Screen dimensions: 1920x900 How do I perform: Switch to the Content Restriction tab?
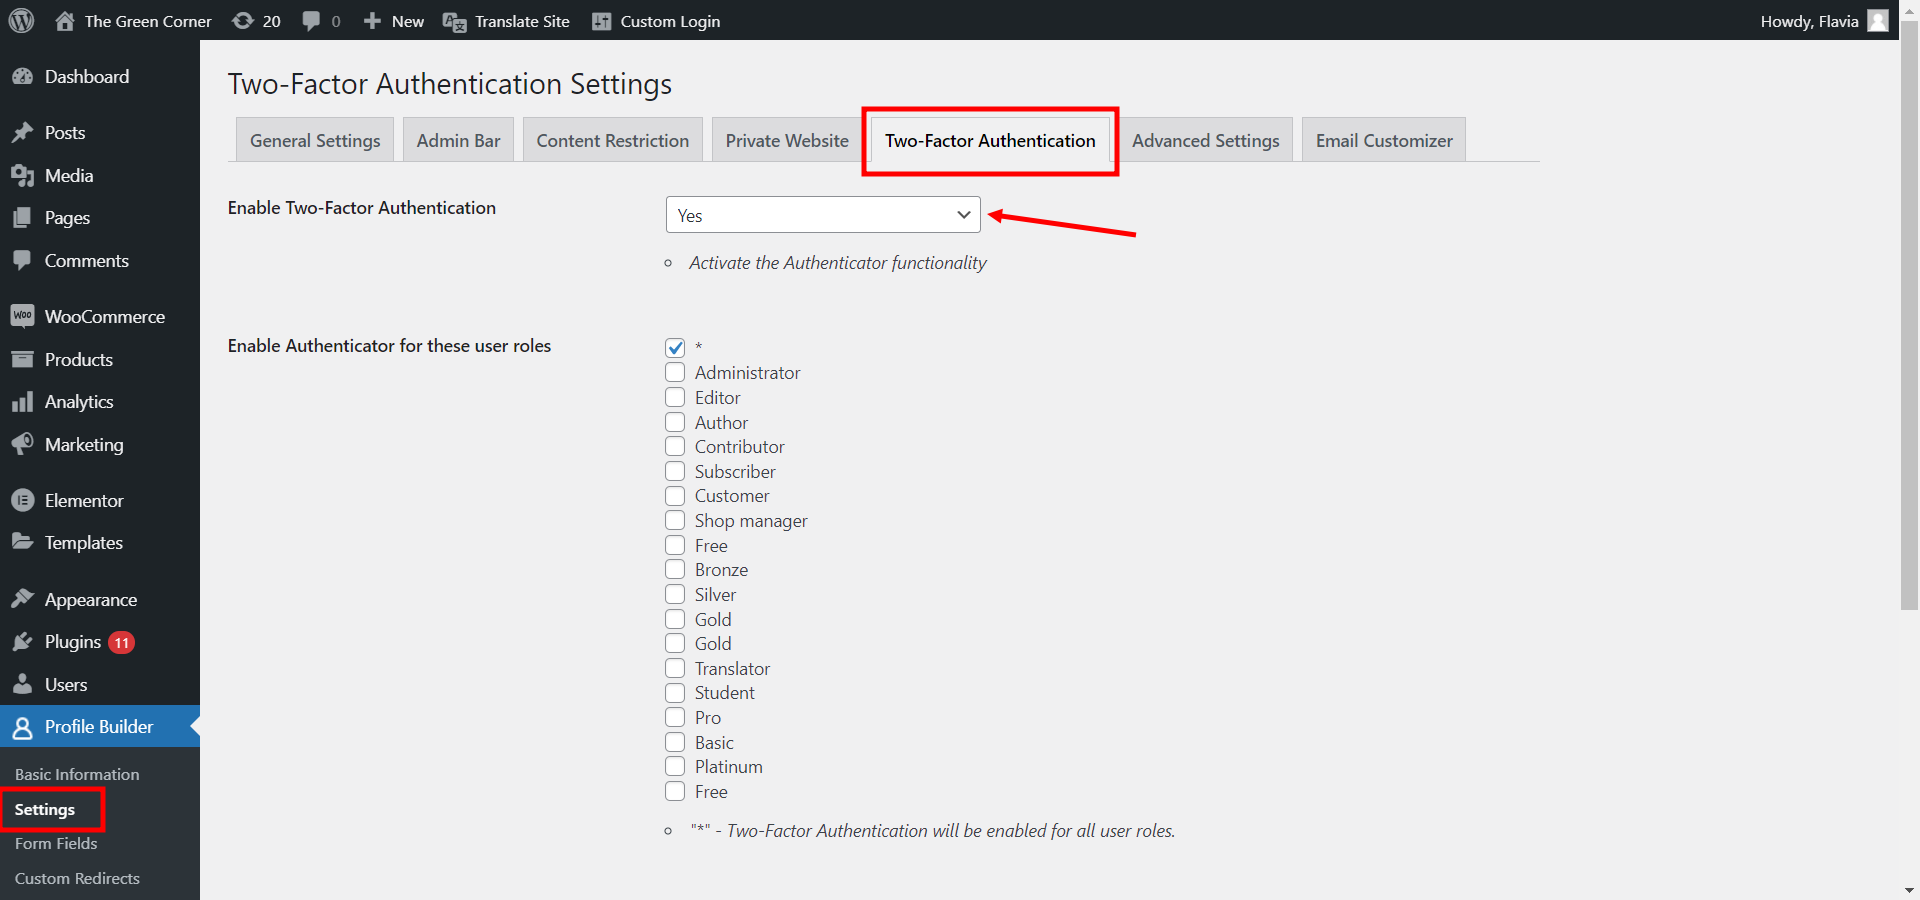pyautogui.click(x=612, y=140)
